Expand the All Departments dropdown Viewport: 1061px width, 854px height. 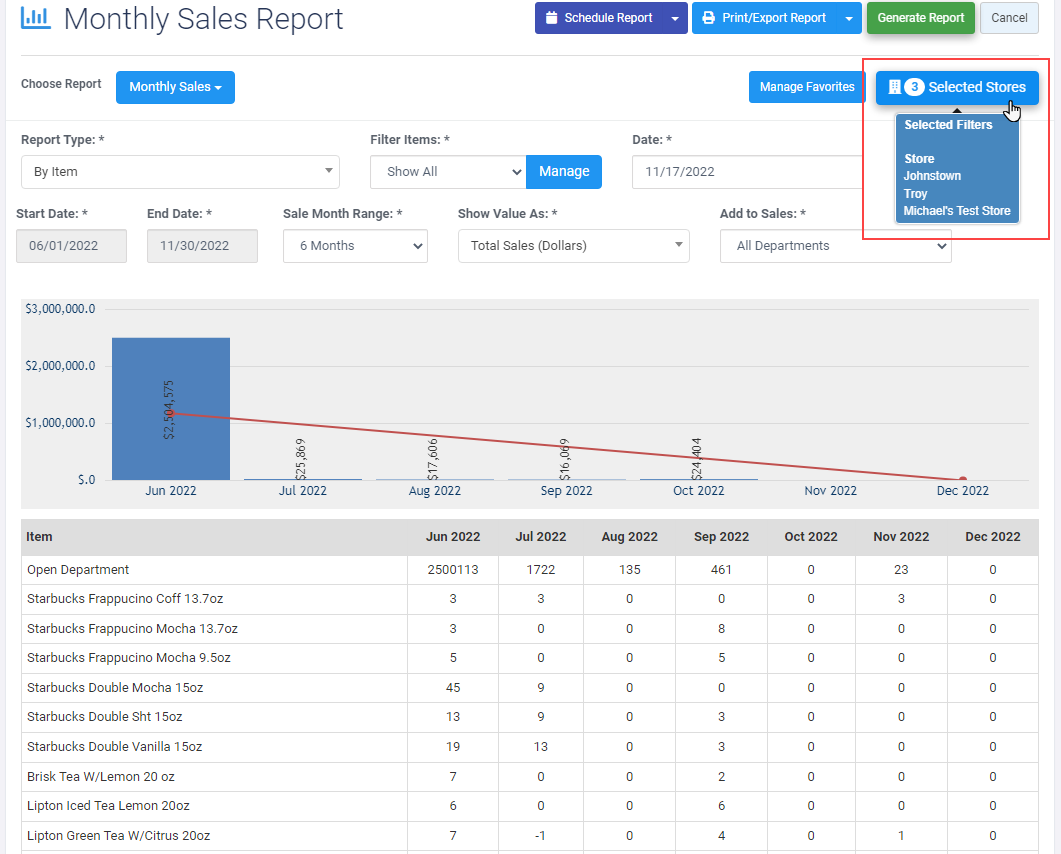click(835, 246)
